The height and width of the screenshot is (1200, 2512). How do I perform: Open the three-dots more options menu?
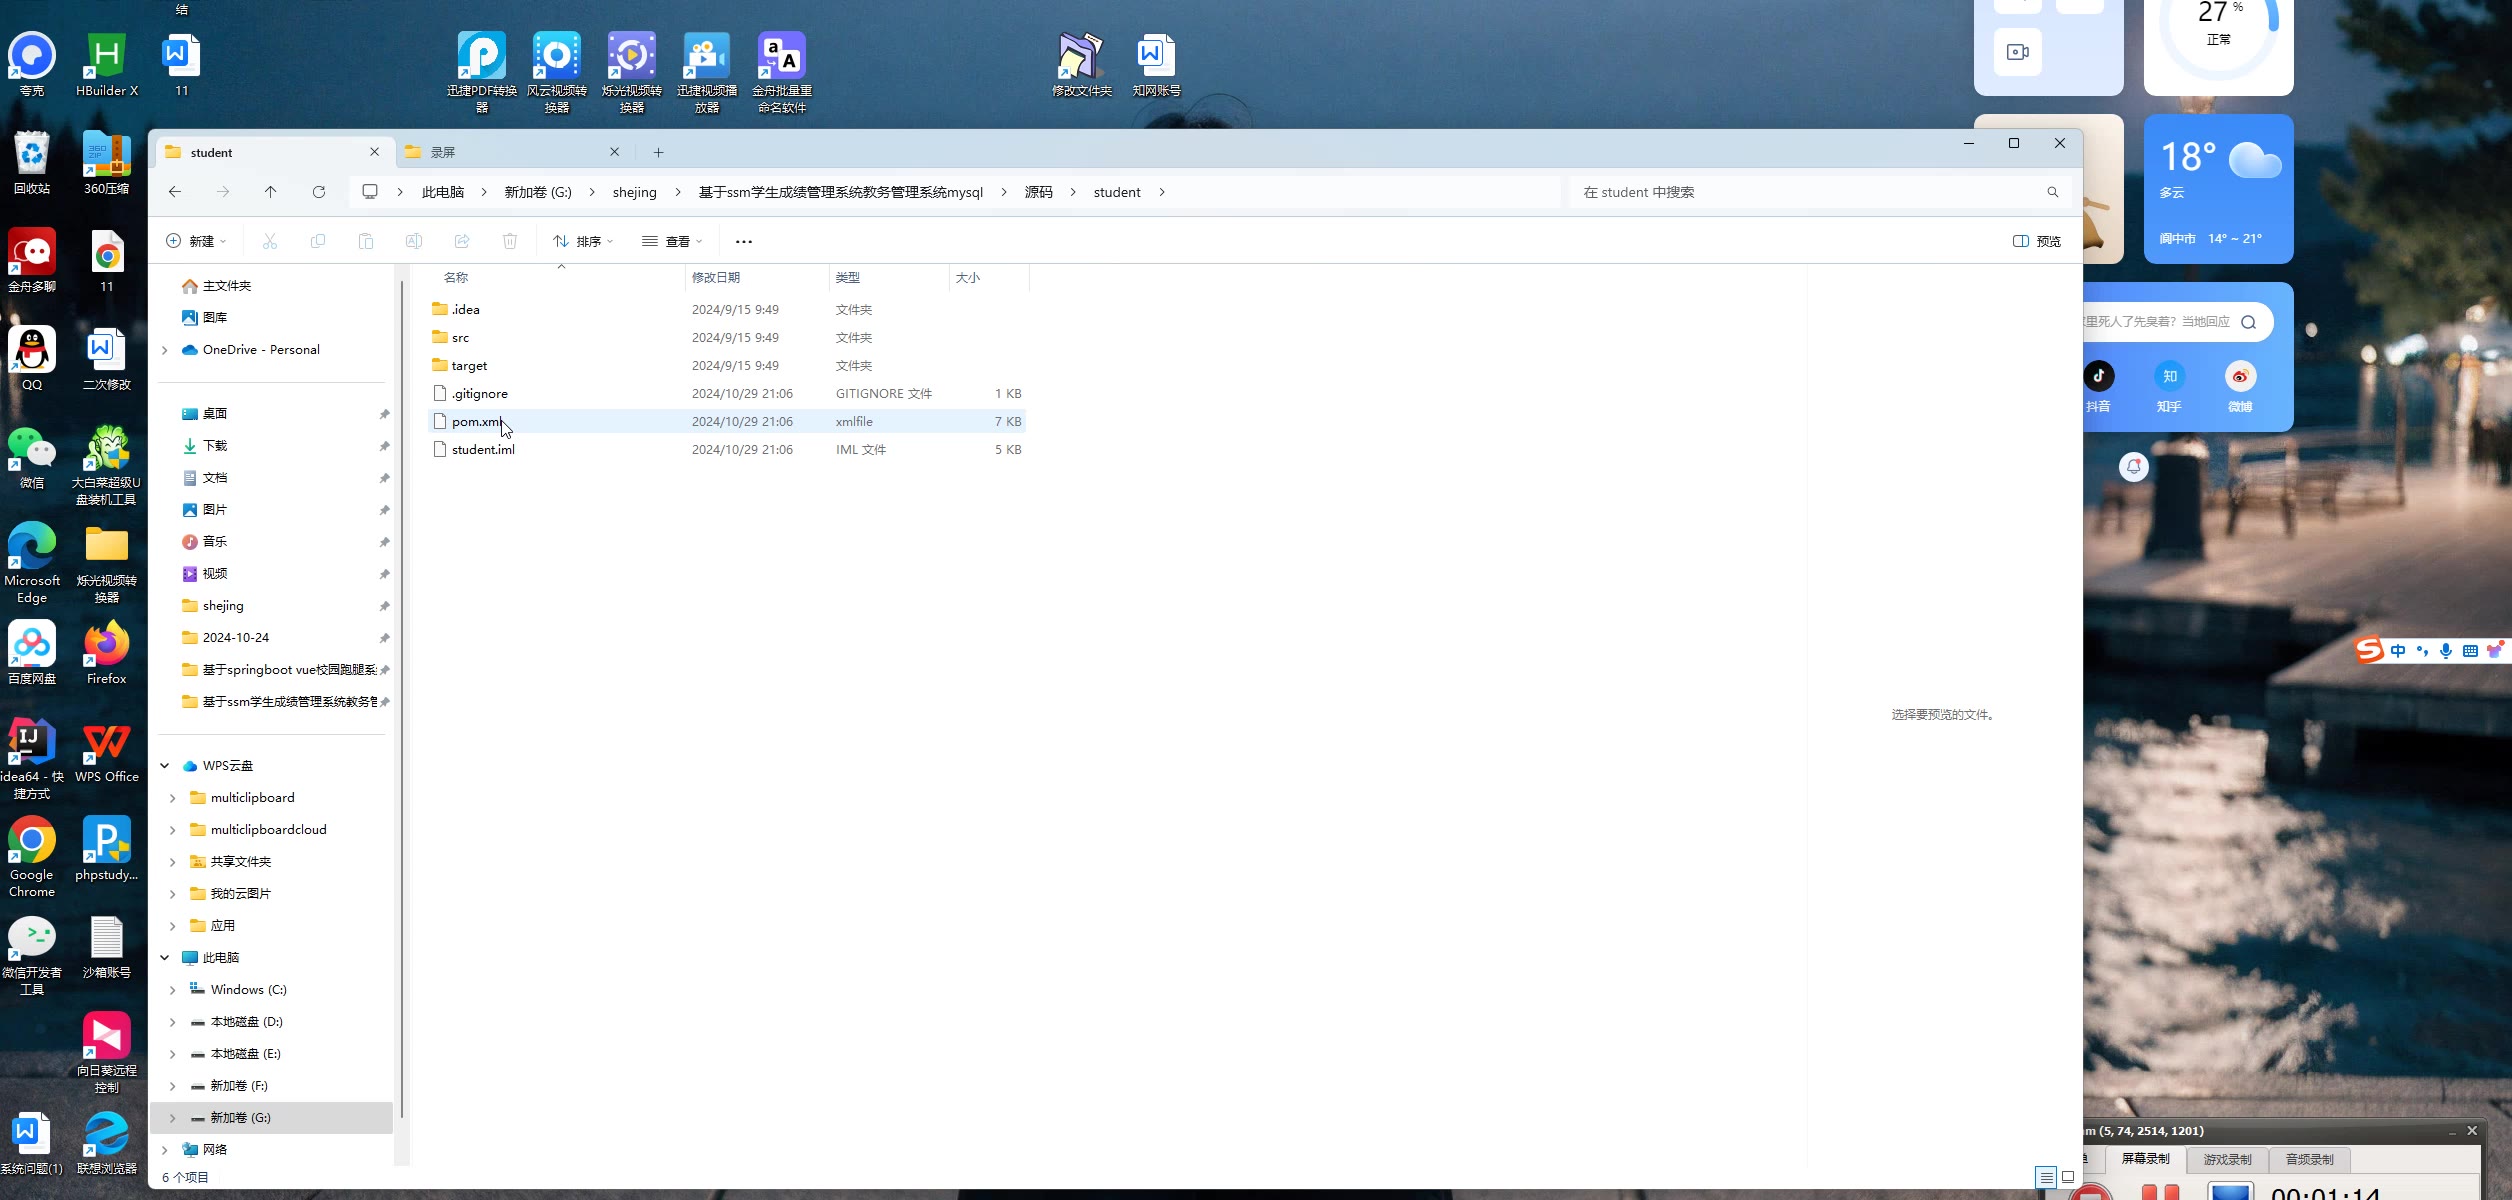pyautogui.click(x=743, y=241)
